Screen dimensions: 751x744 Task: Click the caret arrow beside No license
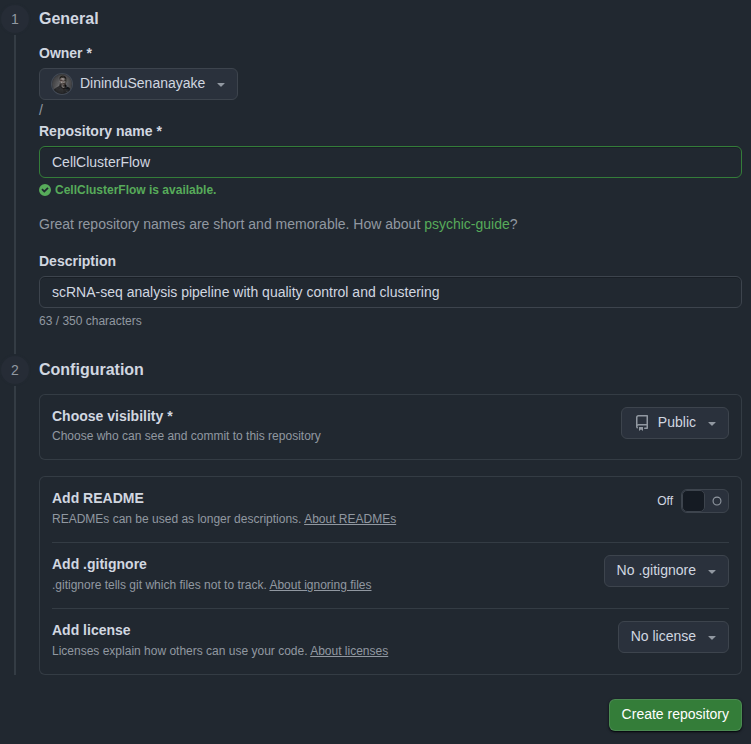tap(712, 638)
